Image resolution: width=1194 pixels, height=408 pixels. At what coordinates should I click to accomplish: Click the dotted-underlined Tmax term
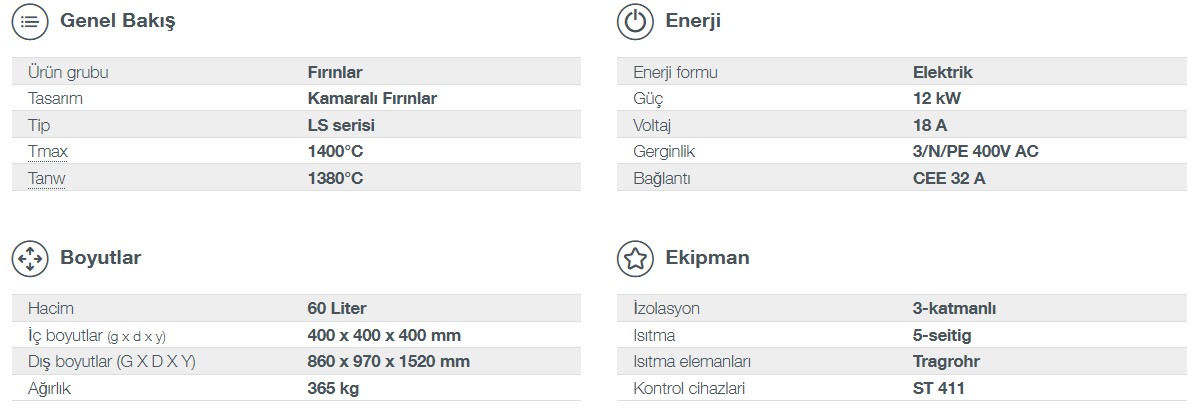point(48,151)
